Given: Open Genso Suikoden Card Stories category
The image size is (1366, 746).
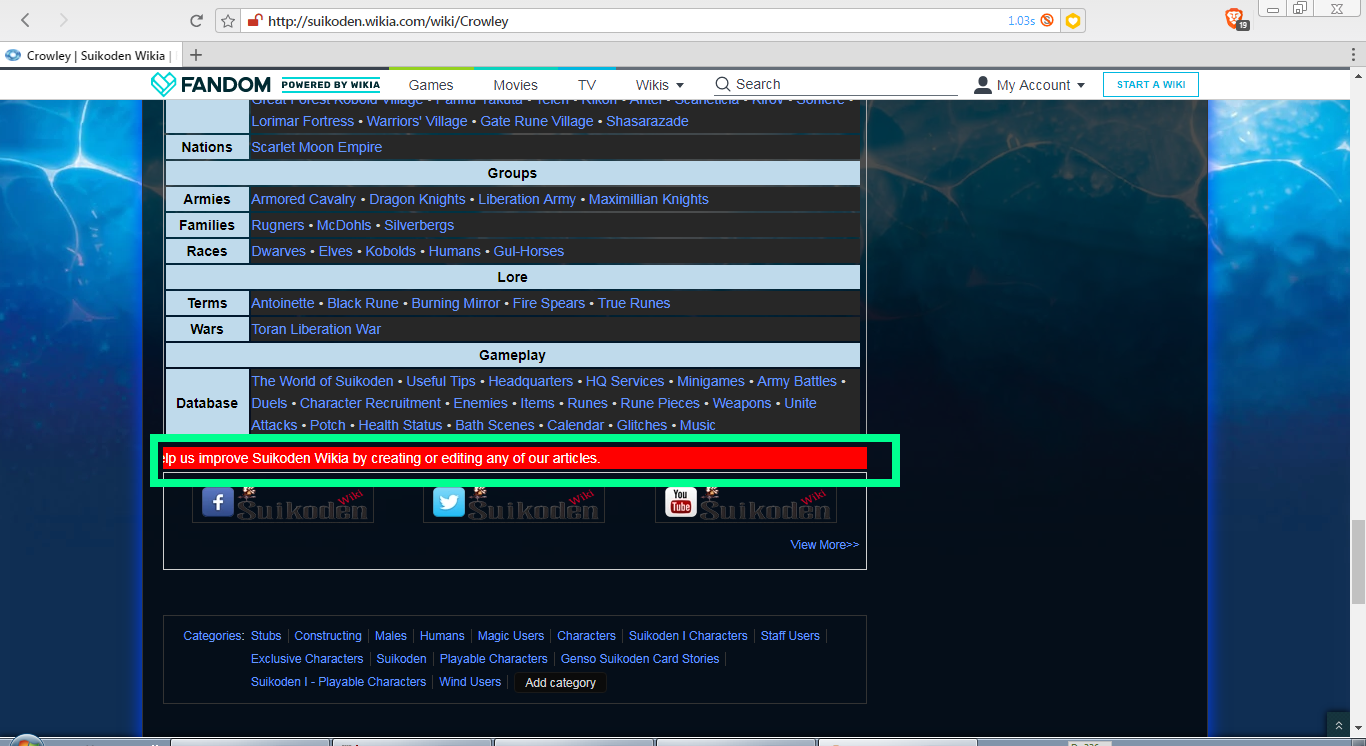Looking at the screenshot, I should click(x=640, y=659).
